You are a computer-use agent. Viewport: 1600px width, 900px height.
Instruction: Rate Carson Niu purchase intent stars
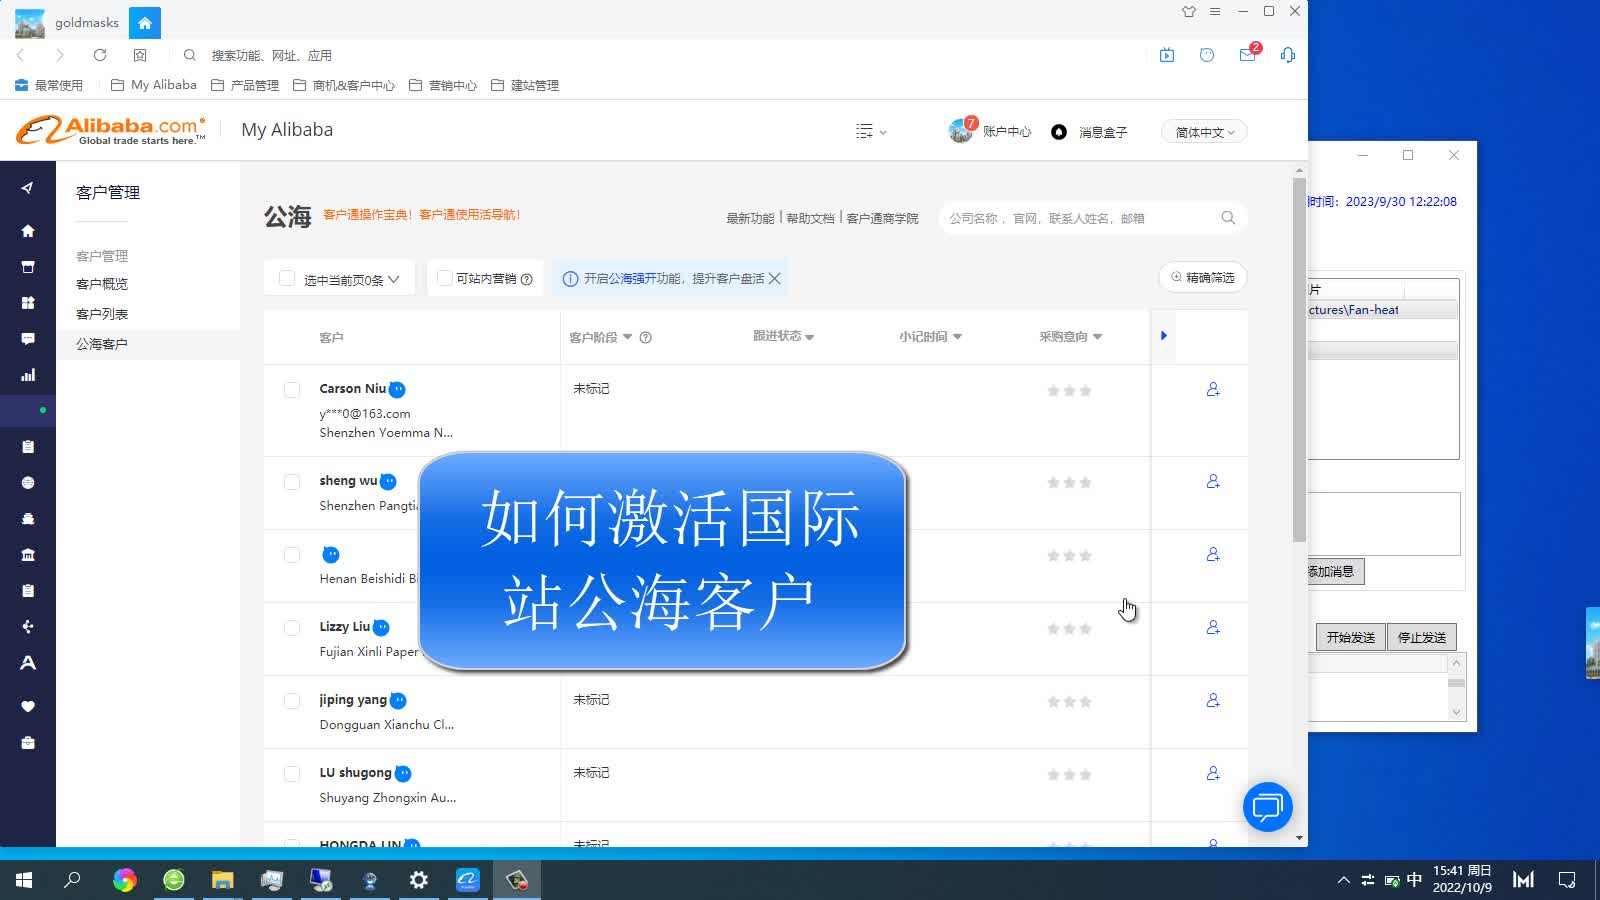click(x=1069, y=390)
